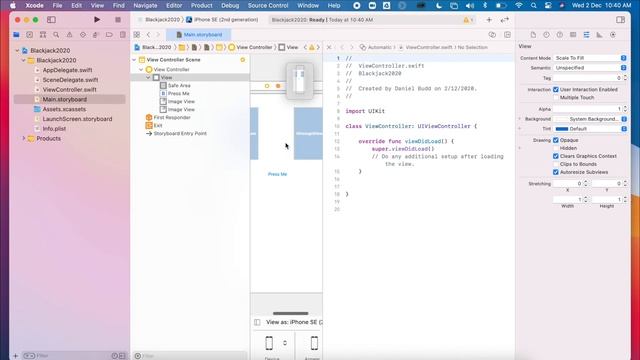
Task: Open Control Center in menu bar
Action: 548,5
